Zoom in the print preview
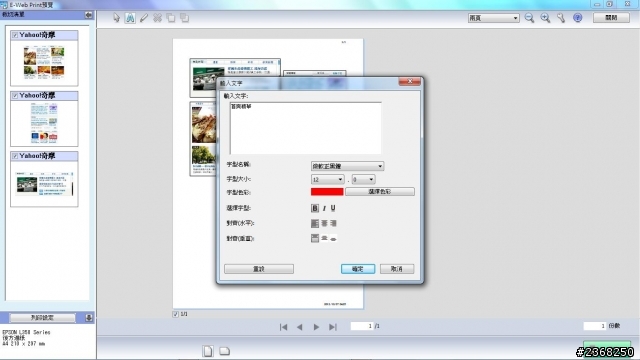Screen dimensions: 640x360 pos(545,18)
